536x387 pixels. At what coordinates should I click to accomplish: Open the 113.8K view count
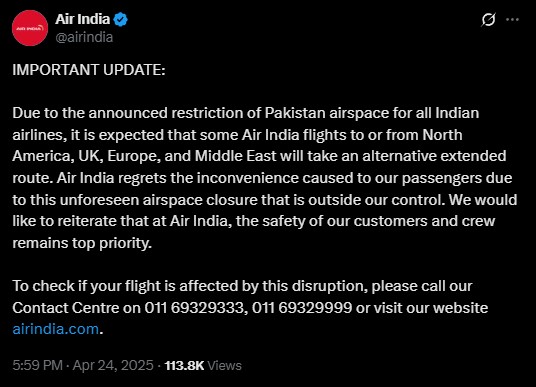coord(184,366)
